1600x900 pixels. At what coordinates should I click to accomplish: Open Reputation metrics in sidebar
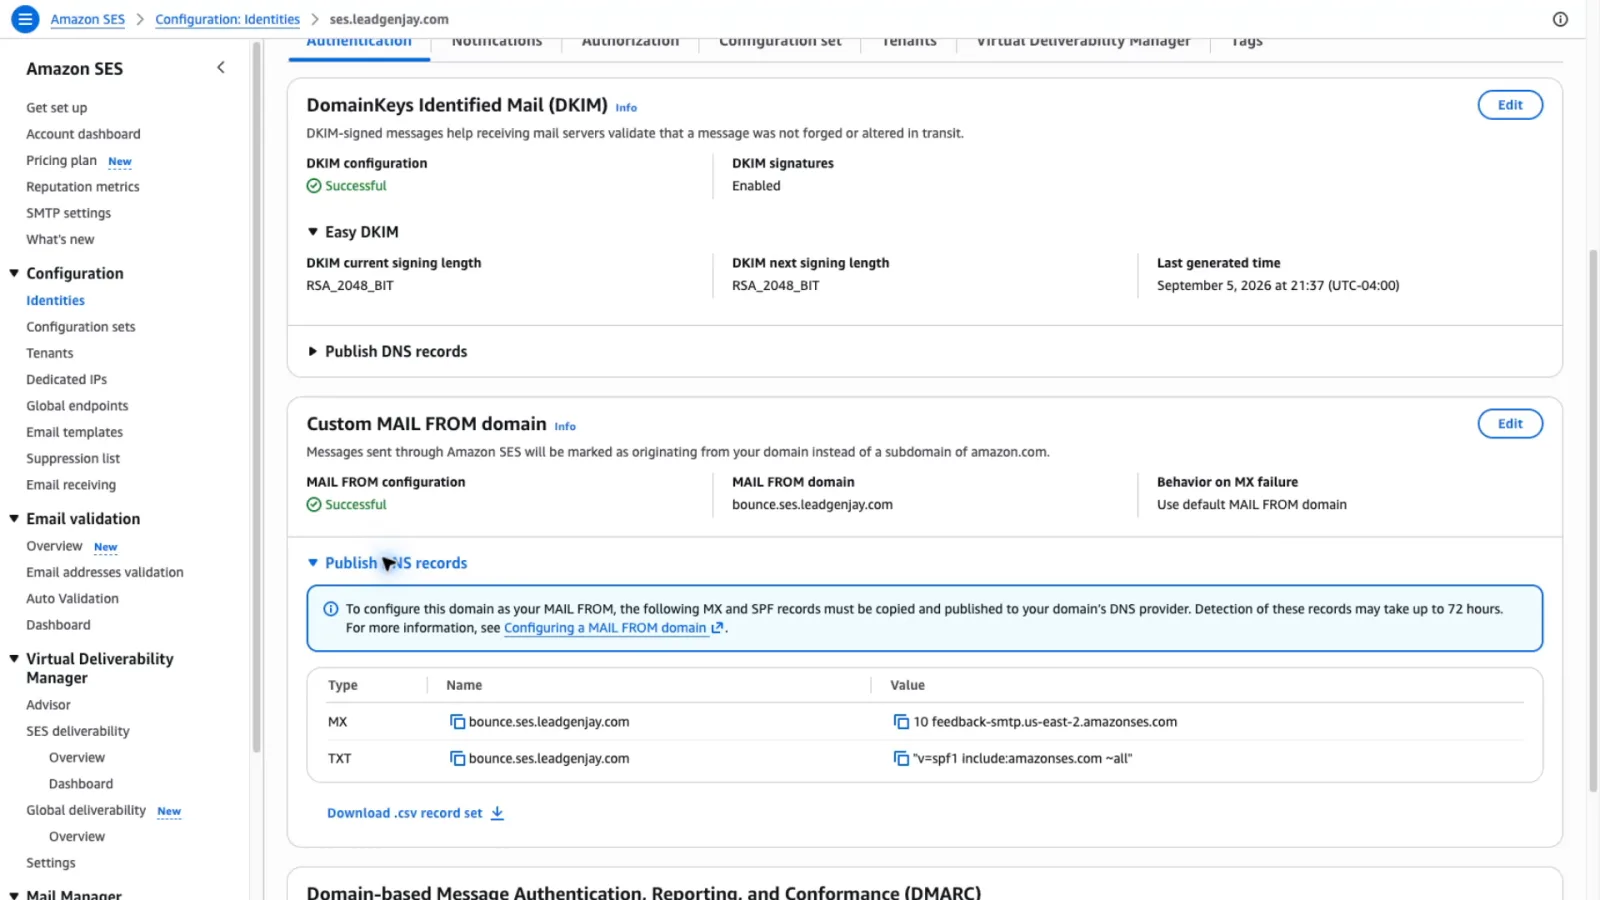83,187
